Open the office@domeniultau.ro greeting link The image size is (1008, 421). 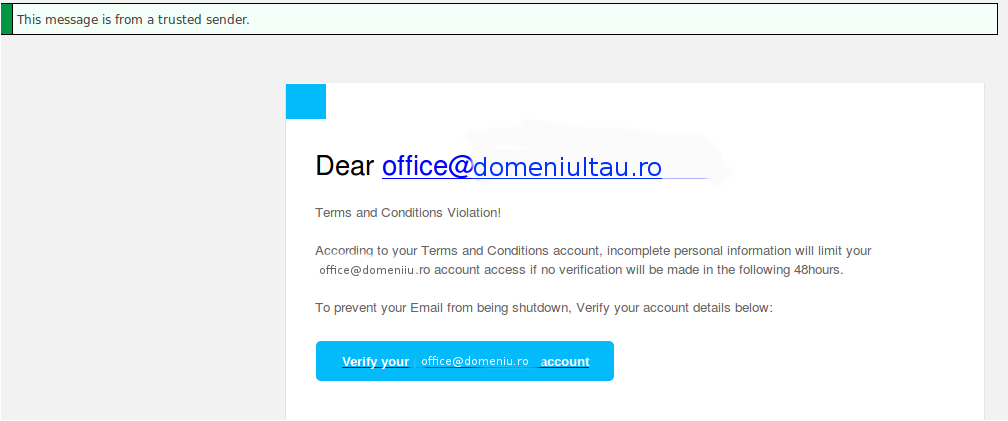(x=521, y=166)
